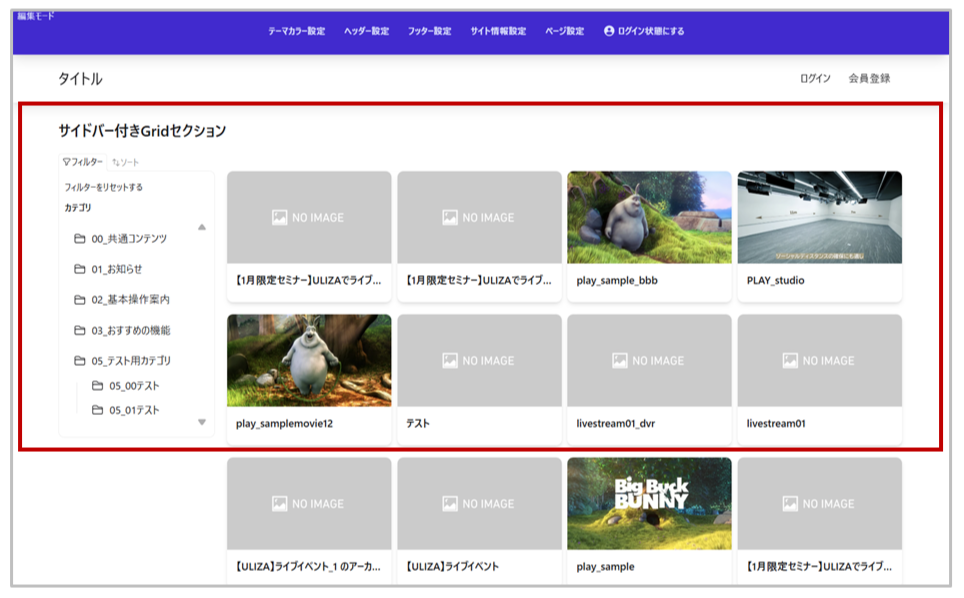Click the folder icon beside 00_共通コンテンツ
Image resolution: width=964 pixels, height=598 pixels.
(x=80, y=239)
